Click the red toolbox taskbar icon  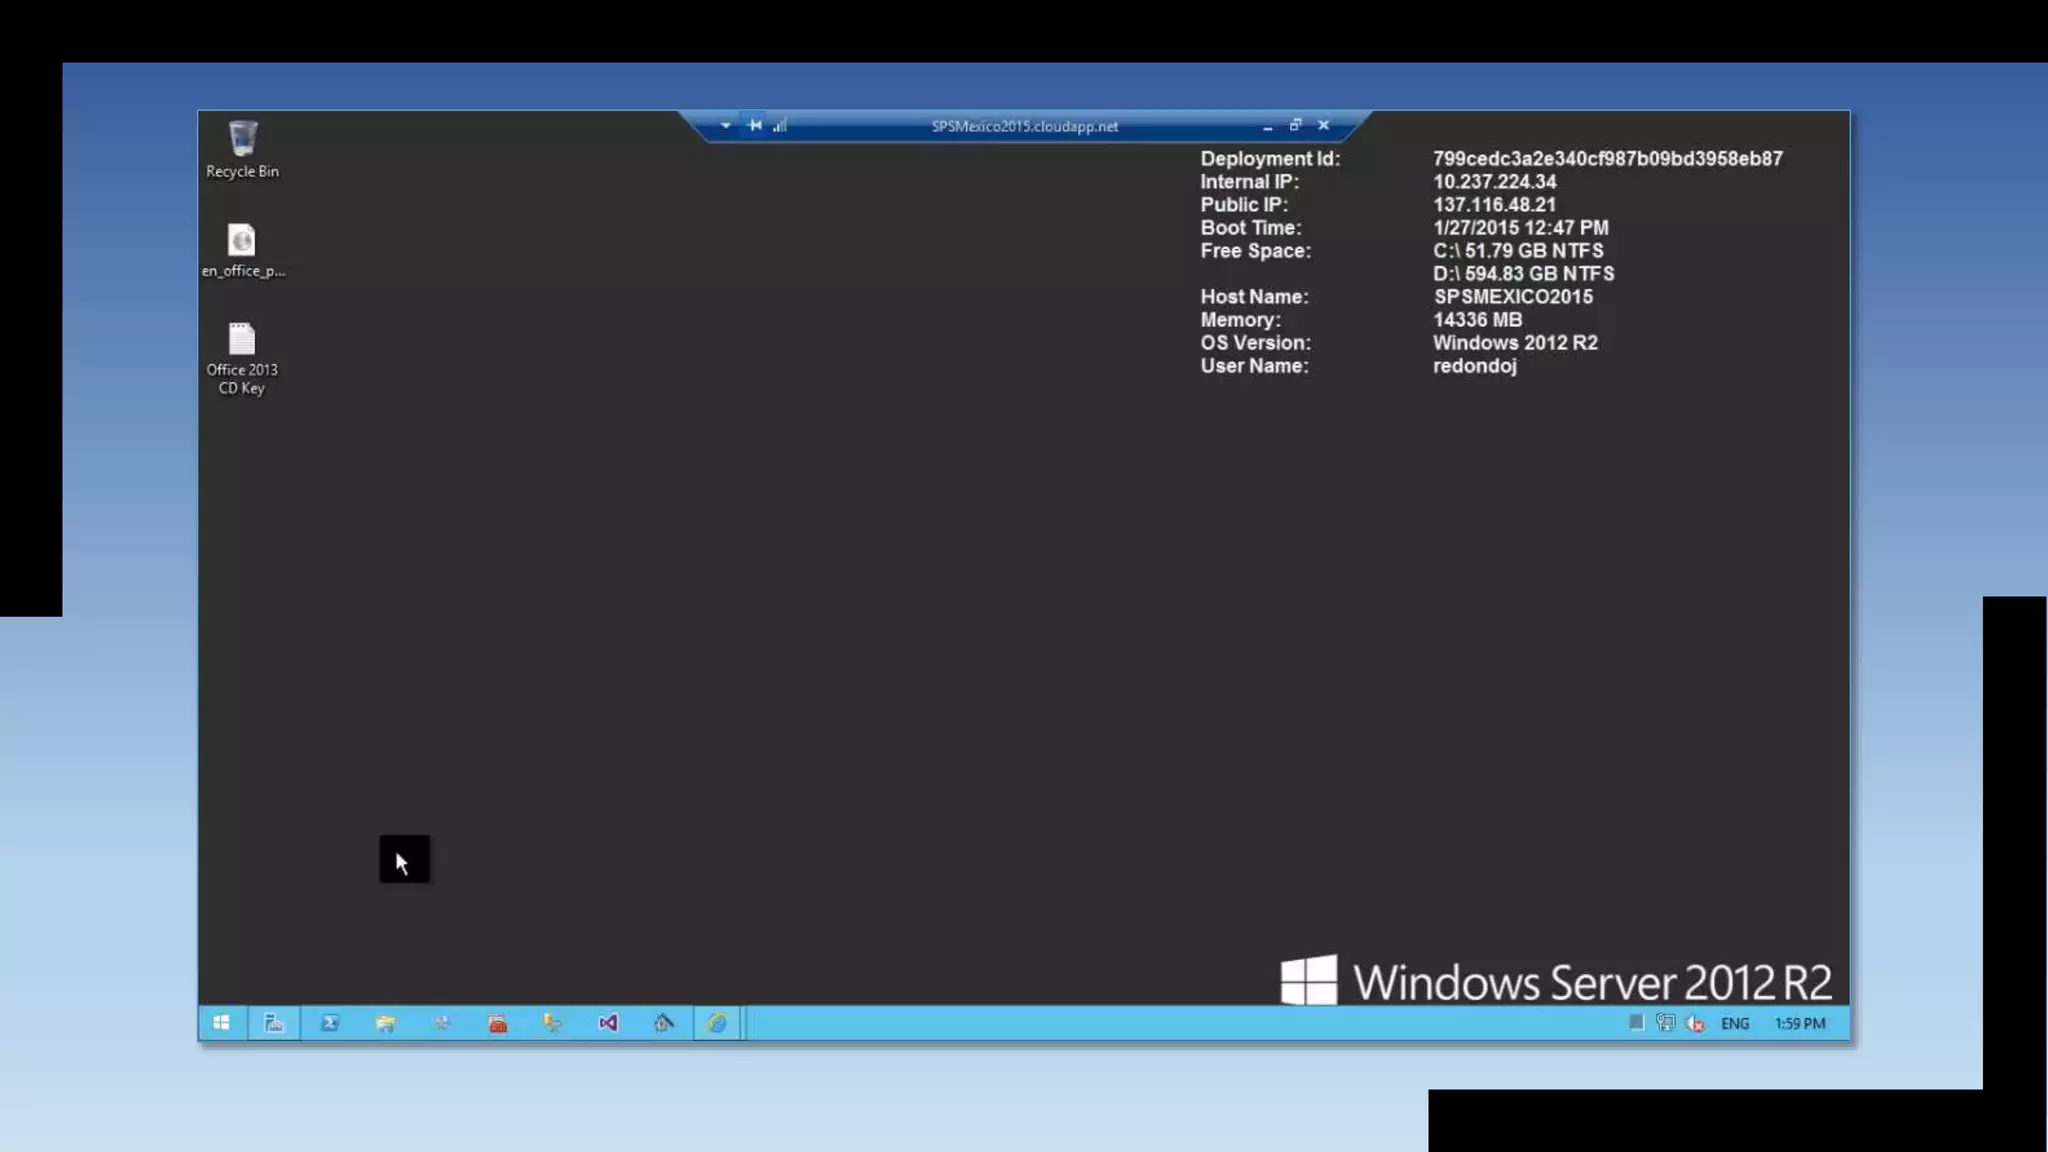(x=497, y=1023)
